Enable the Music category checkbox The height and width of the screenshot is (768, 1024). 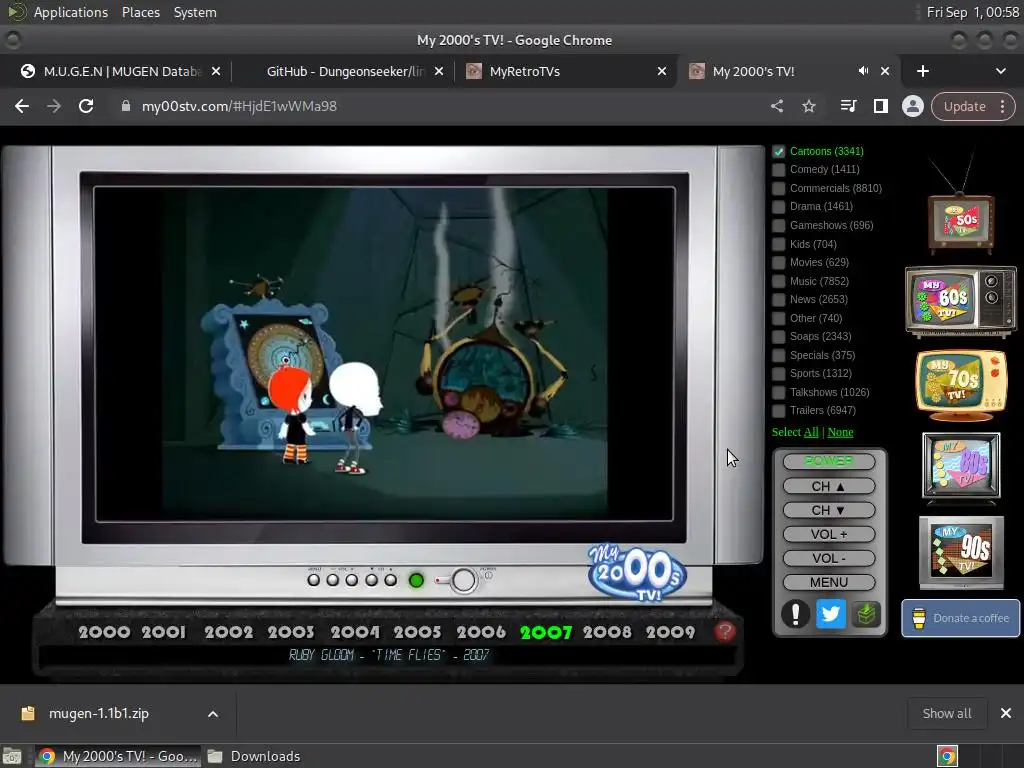778,281
